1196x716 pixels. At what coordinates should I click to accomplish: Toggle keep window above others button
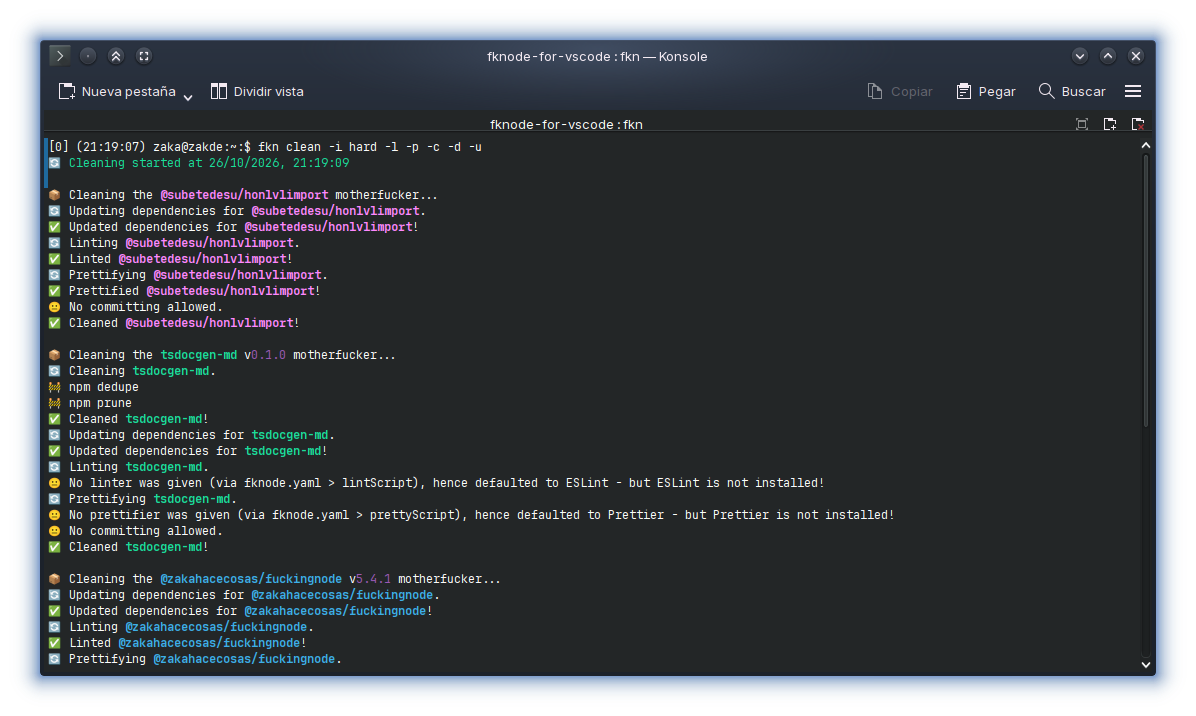(116, 56)
